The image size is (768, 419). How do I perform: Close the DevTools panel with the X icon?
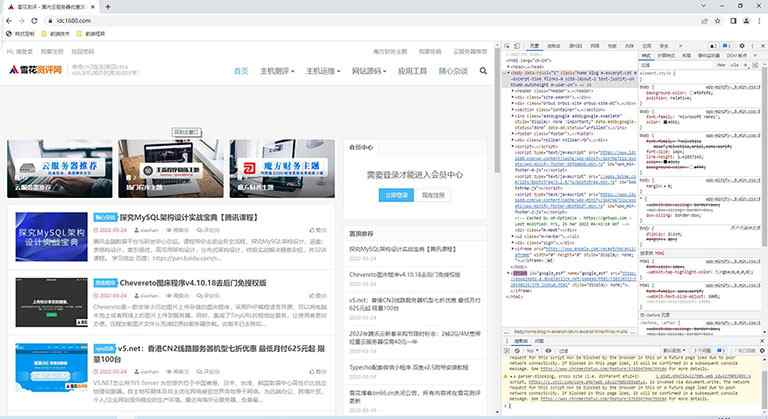coord(763,46)
